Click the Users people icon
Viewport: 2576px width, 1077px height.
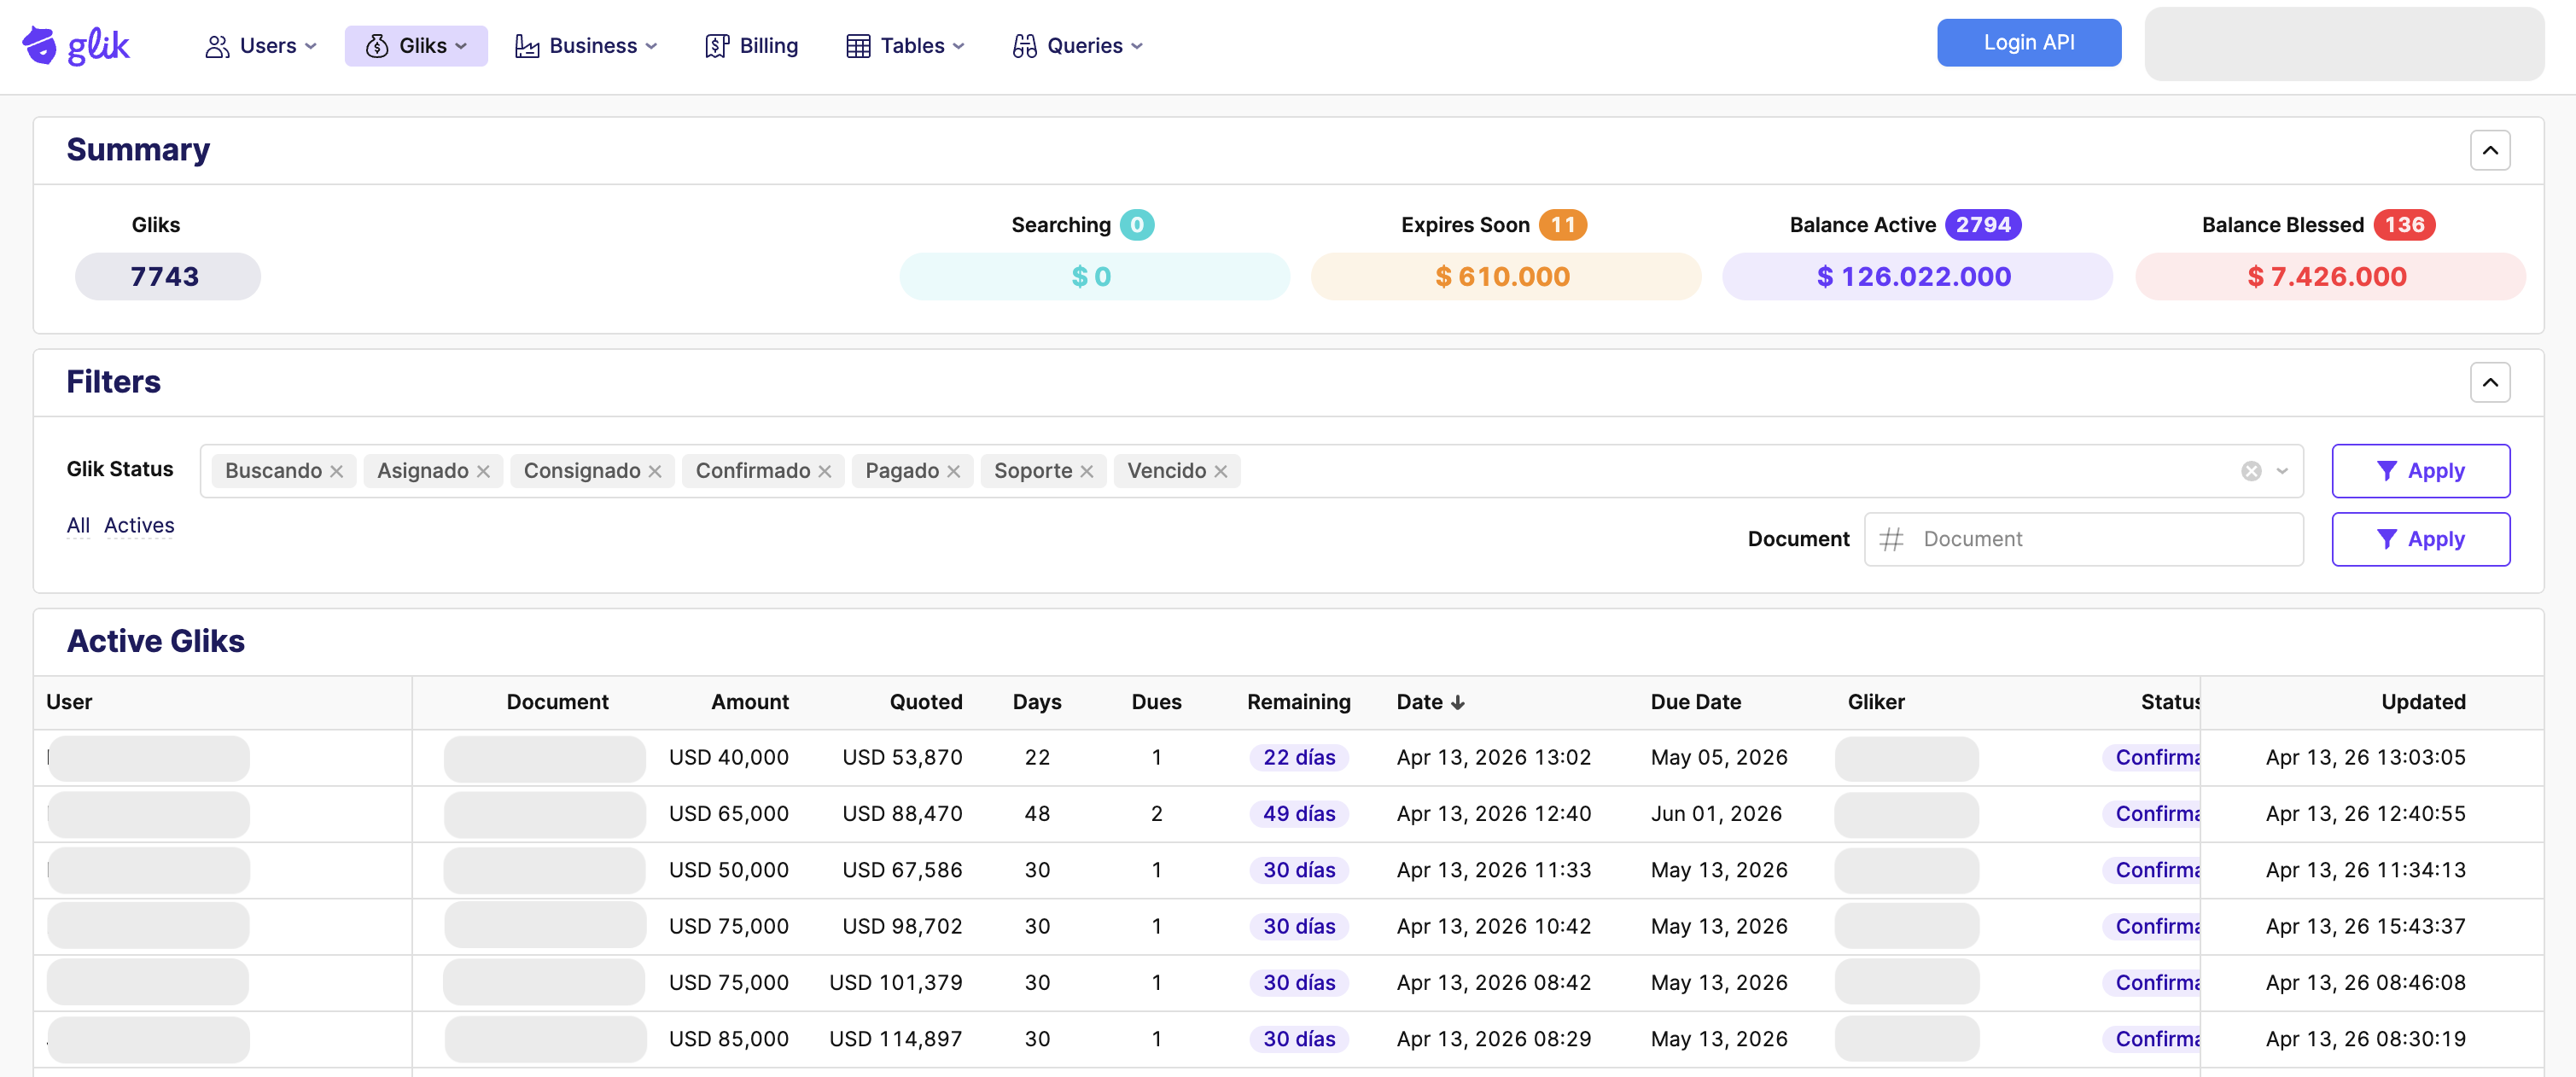pos(216,45)
